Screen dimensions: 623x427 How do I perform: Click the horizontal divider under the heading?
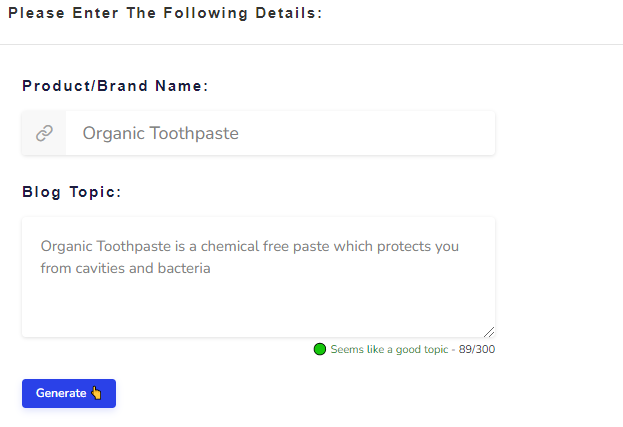coord(312,44)
